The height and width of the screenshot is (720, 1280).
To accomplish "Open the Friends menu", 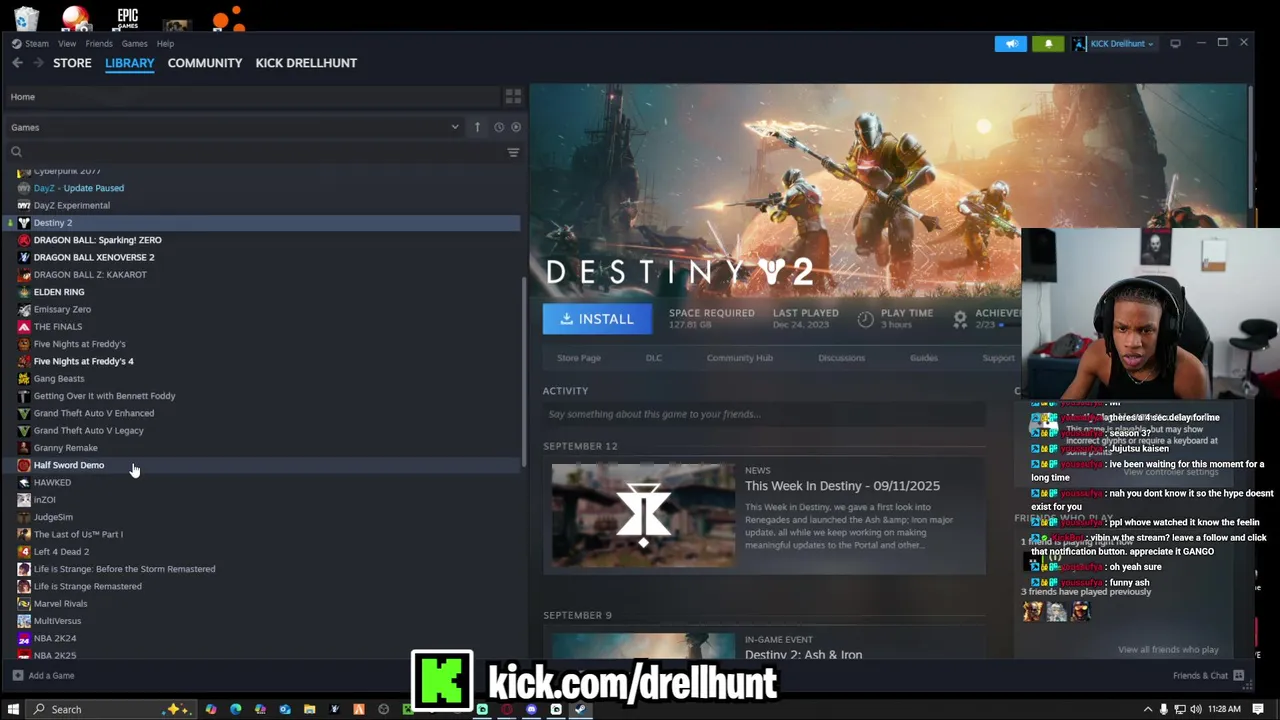I will point(99,43).
